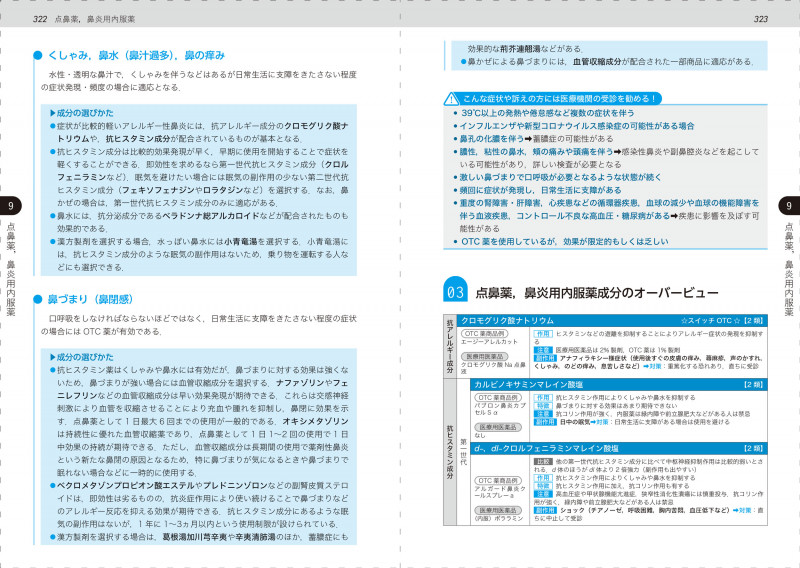Click OTC薬商品例 tag above アルガード鼻炎クールスプレー
The width and height of the screenshot is (800, 568).
(497, 481)
